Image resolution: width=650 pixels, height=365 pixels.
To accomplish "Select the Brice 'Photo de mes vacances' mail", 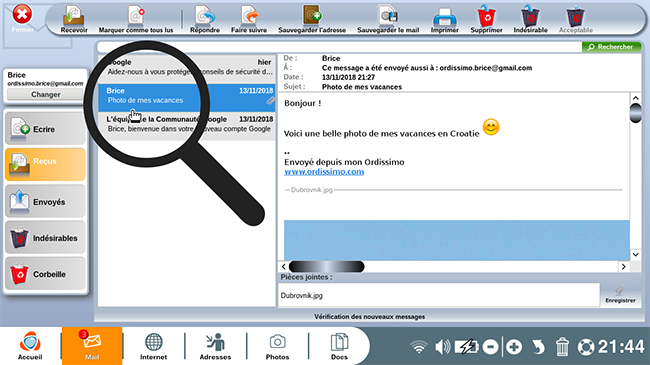I will 187,98.
